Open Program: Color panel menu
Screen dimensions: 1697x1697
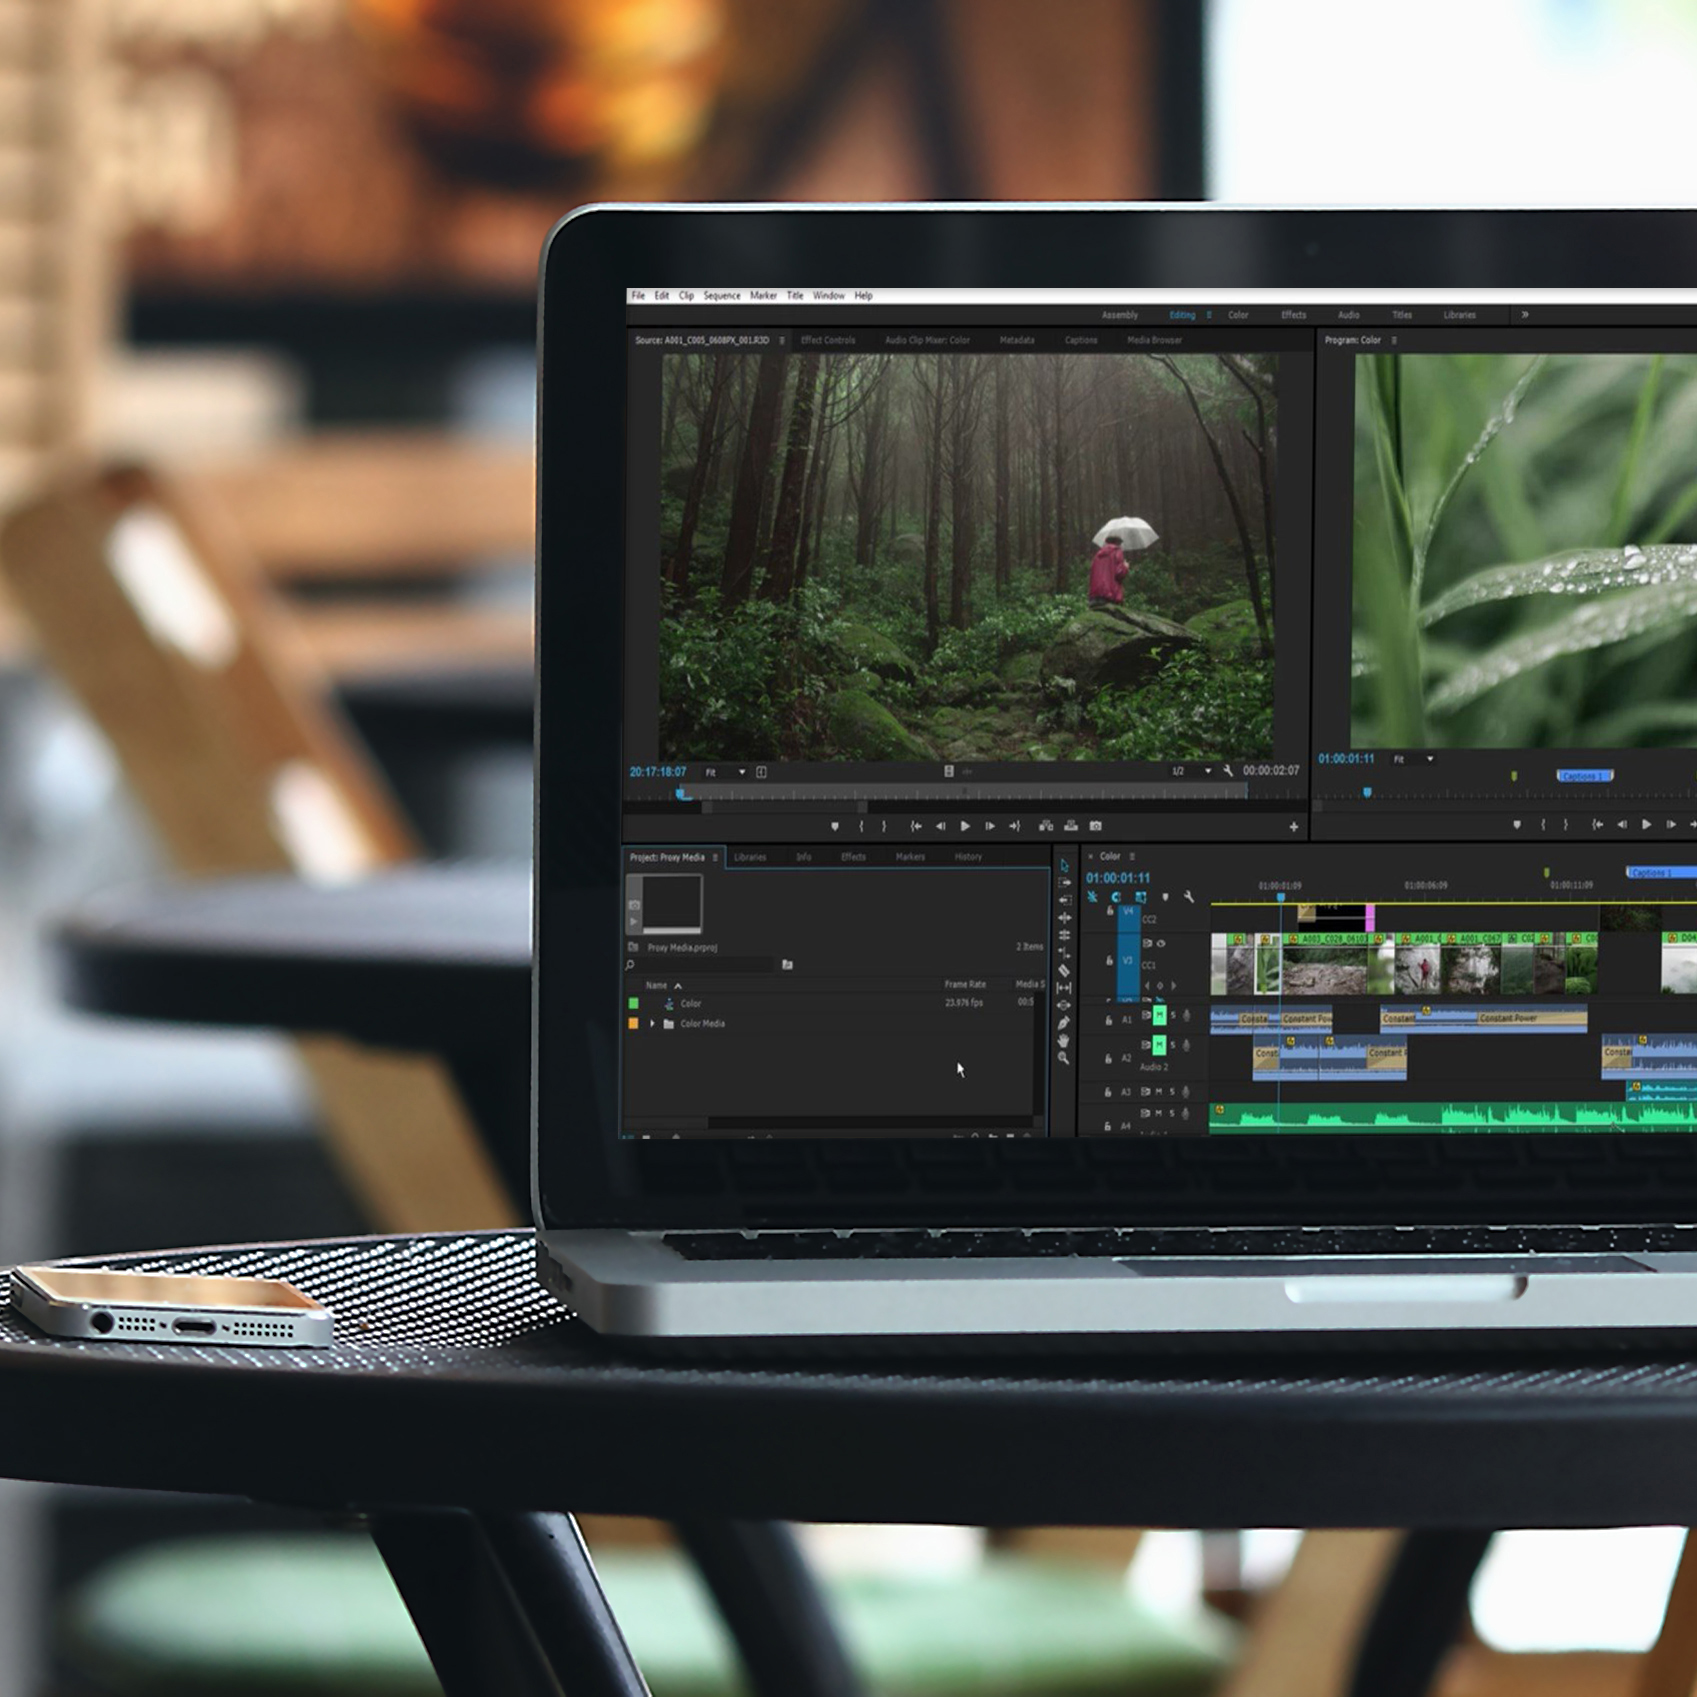tap(1394, 341)
